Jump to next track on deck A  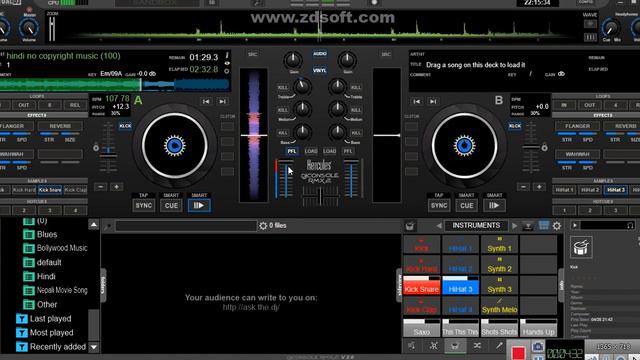click(x=222, y=101)
